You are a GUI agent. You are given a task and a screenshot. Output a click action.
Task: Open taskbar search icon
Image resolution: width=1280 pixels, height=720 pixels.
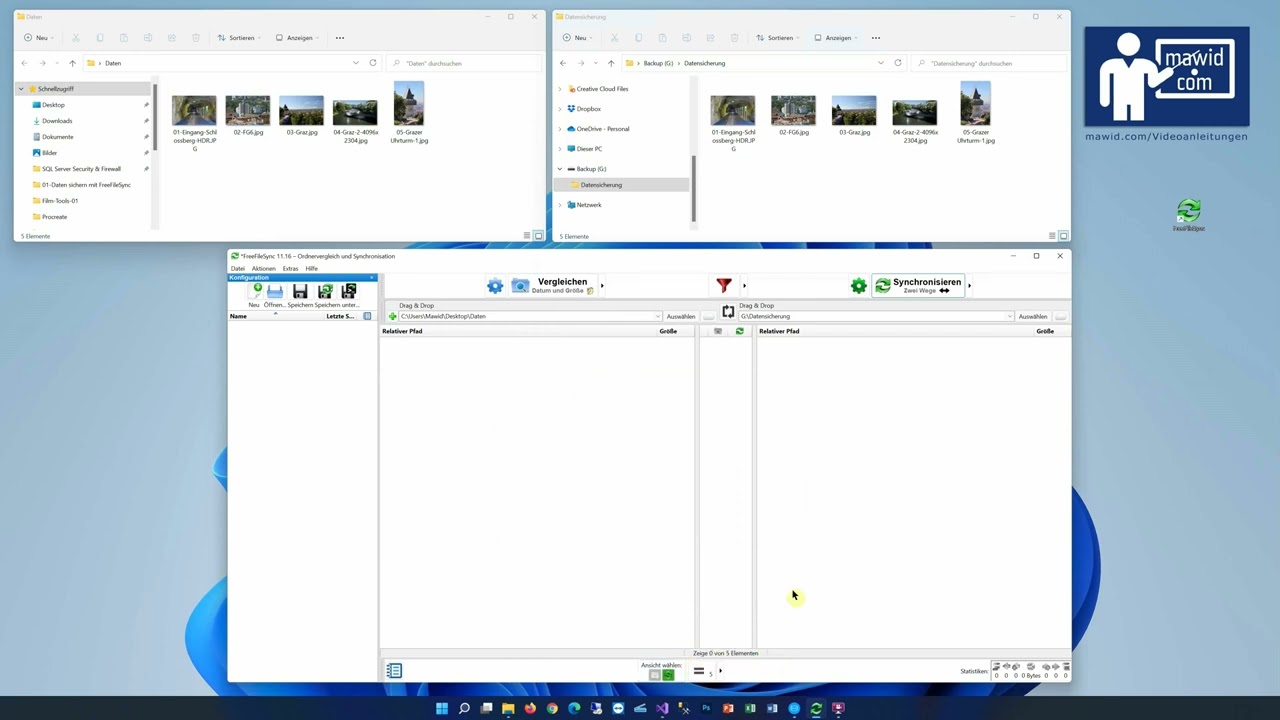(464, 708)
